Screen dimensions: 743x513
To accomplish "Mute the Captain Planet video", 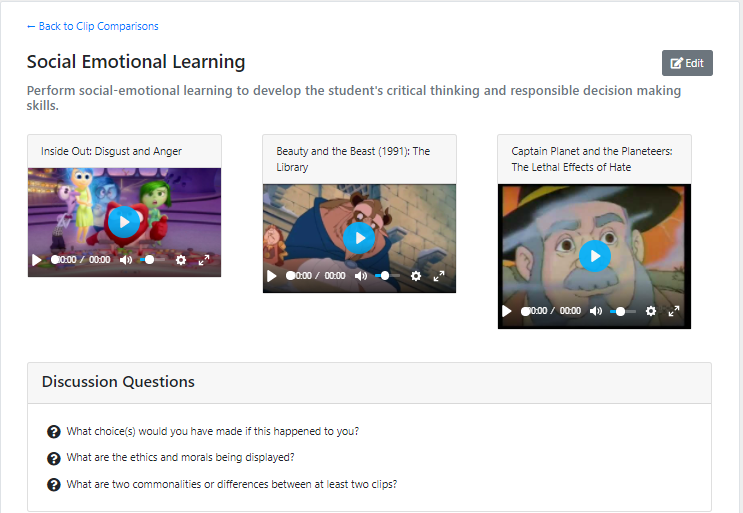I will pyautogui.click(x=596, y=311).
